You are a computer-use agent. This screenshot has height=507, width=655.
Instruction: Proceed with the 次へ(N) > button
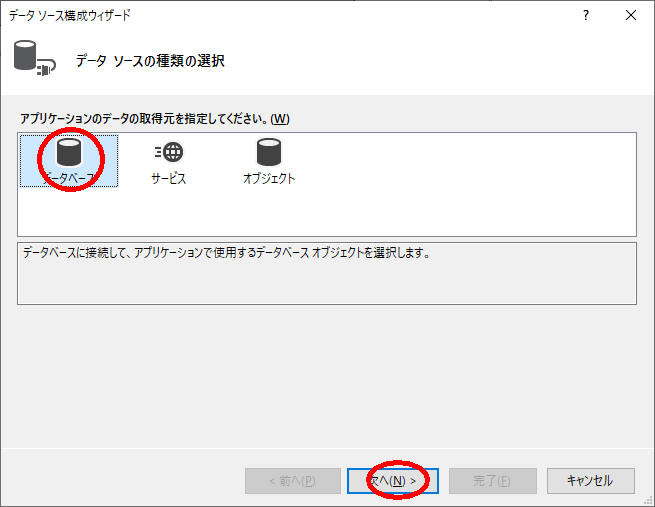pyautogui.click(x=392, y=481)
